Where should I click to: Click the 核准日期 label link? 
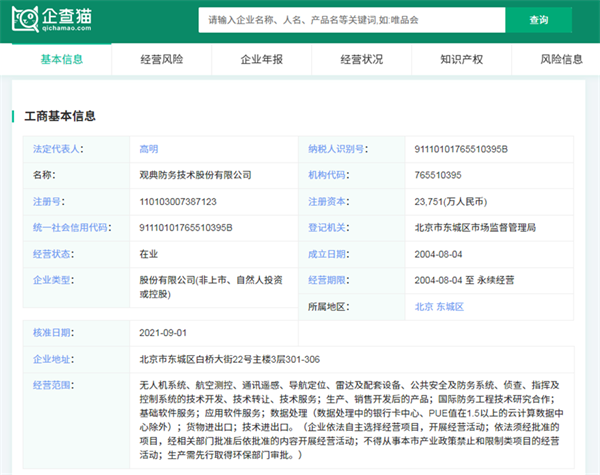[x=51, y=333]
